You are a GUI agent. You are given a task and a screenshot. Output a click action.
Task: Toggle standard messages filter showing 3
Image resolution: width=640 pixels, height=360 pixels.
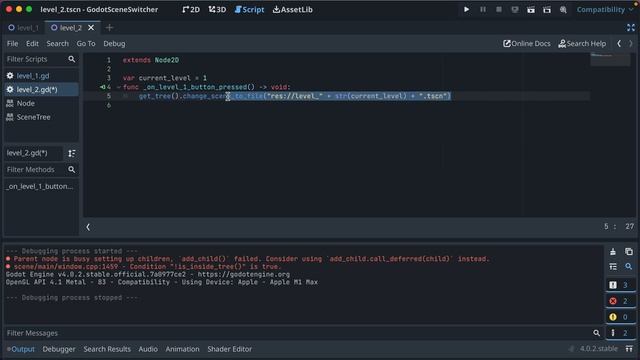620,285
